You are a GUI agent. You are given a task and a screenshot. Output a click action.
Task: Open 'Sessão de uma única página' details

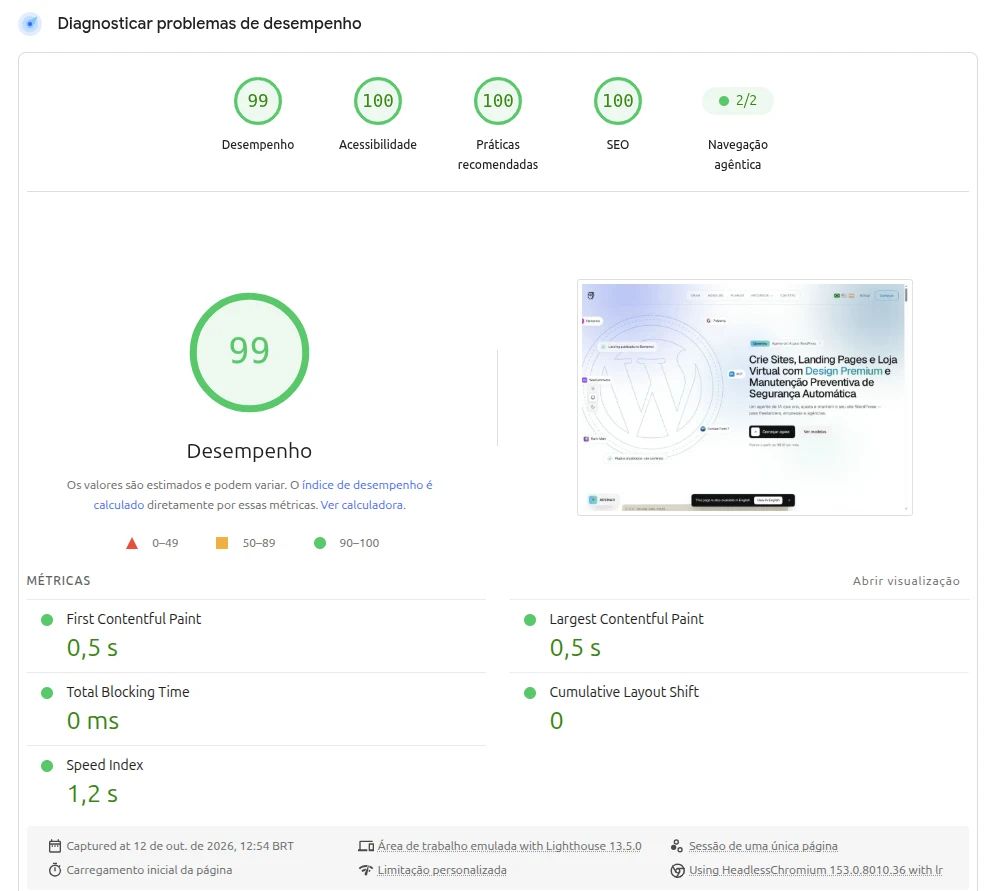pos(763,846)
